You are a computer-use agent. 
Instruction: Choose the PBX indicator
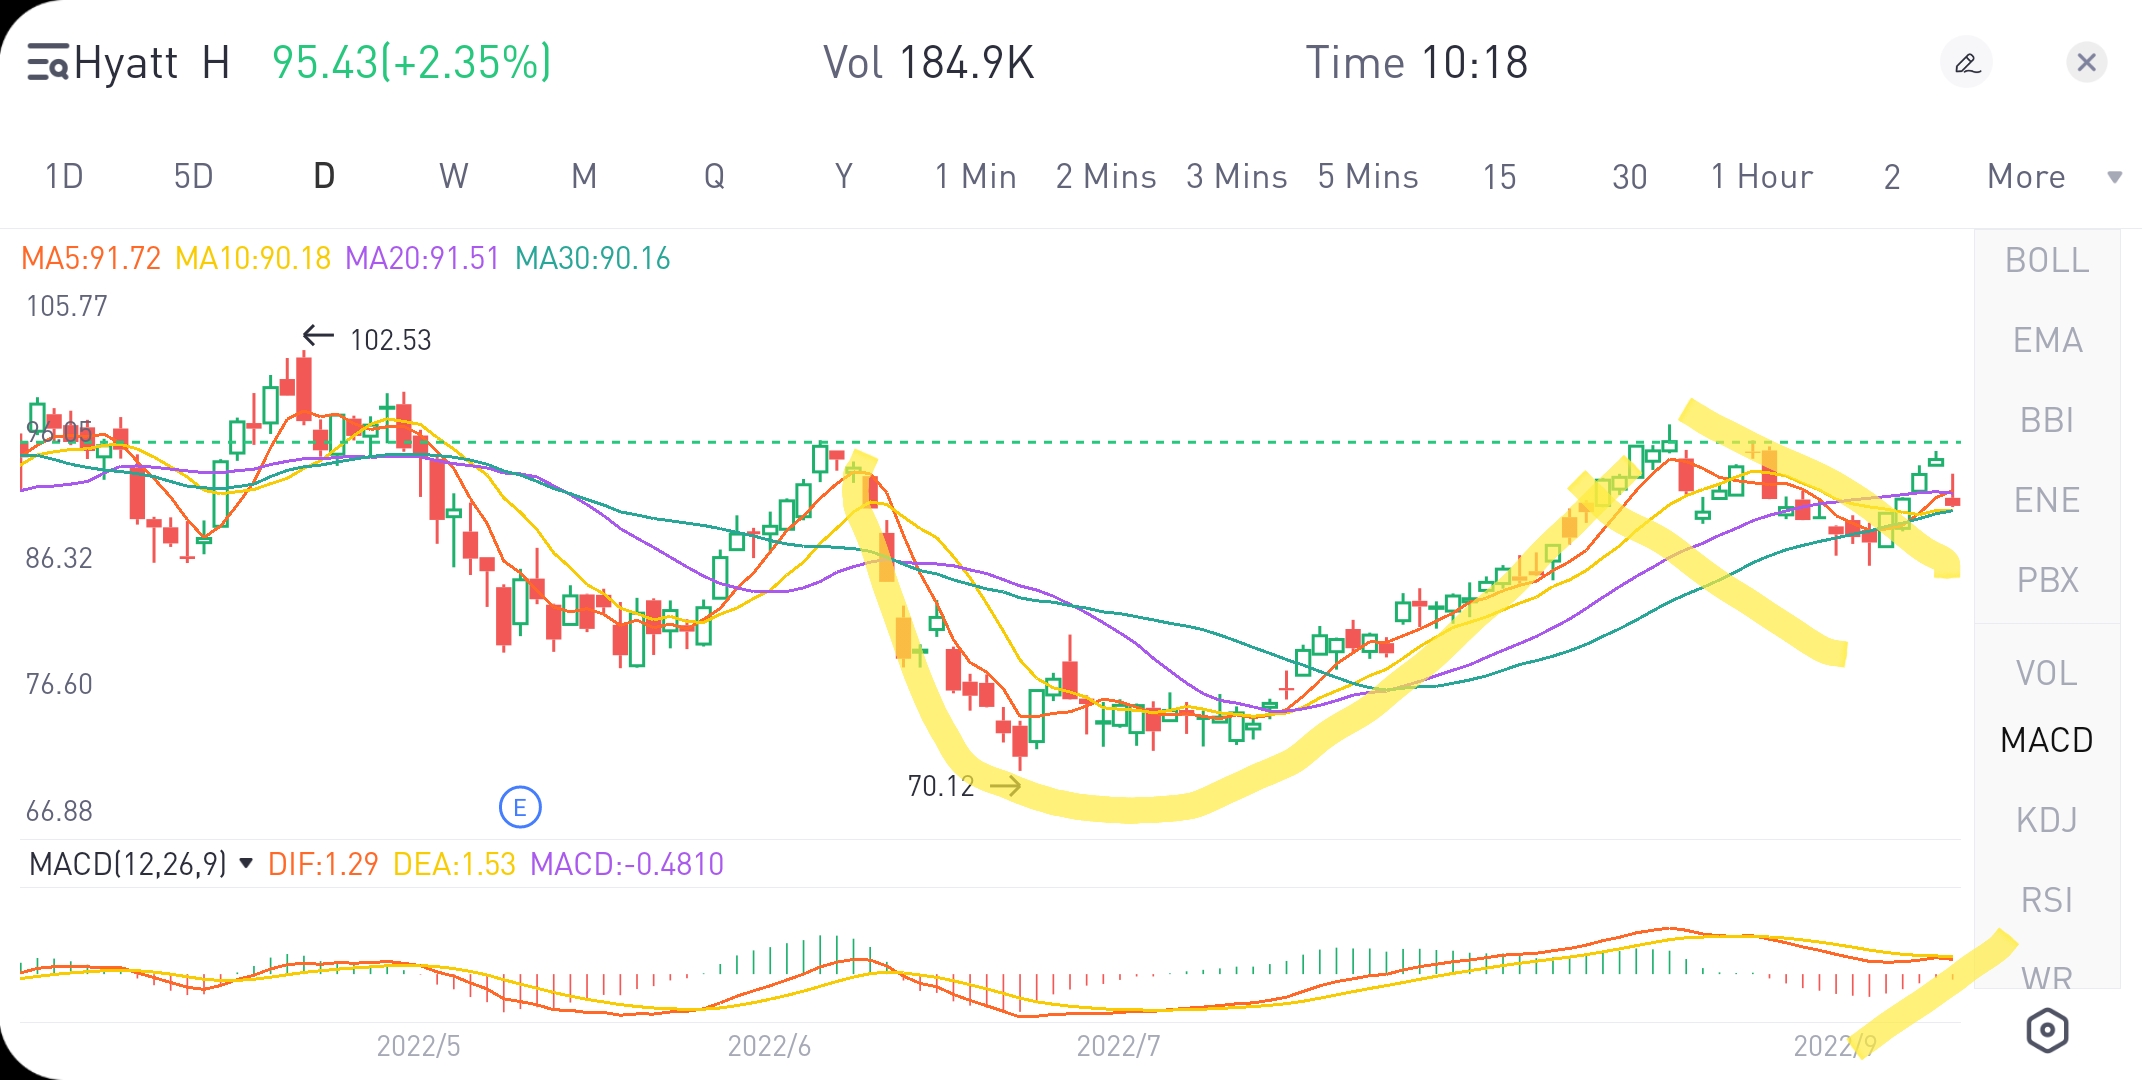(x=2046, y=580)
